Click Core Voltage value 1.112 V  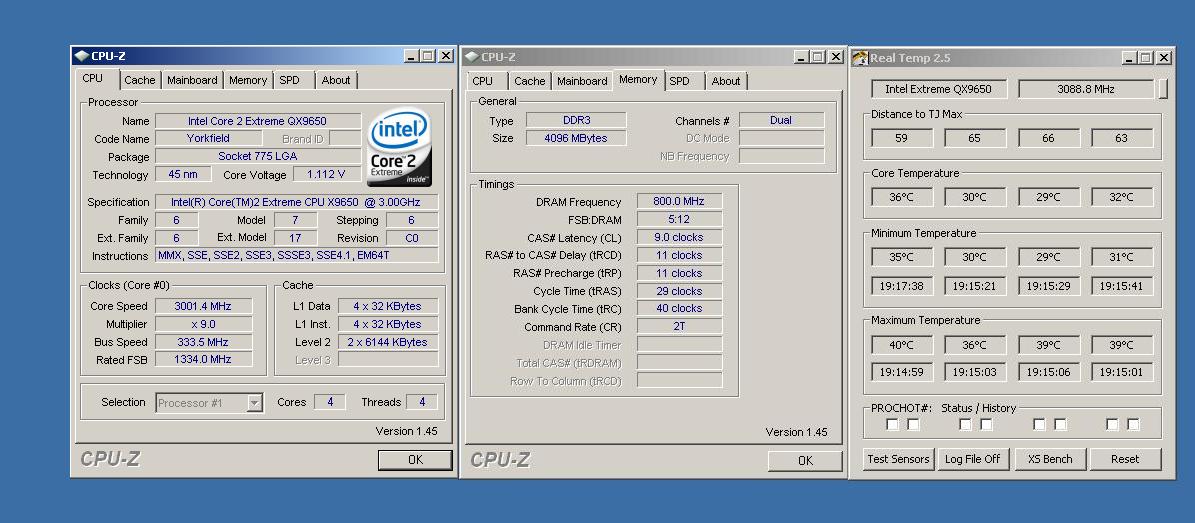pos(325,175)
